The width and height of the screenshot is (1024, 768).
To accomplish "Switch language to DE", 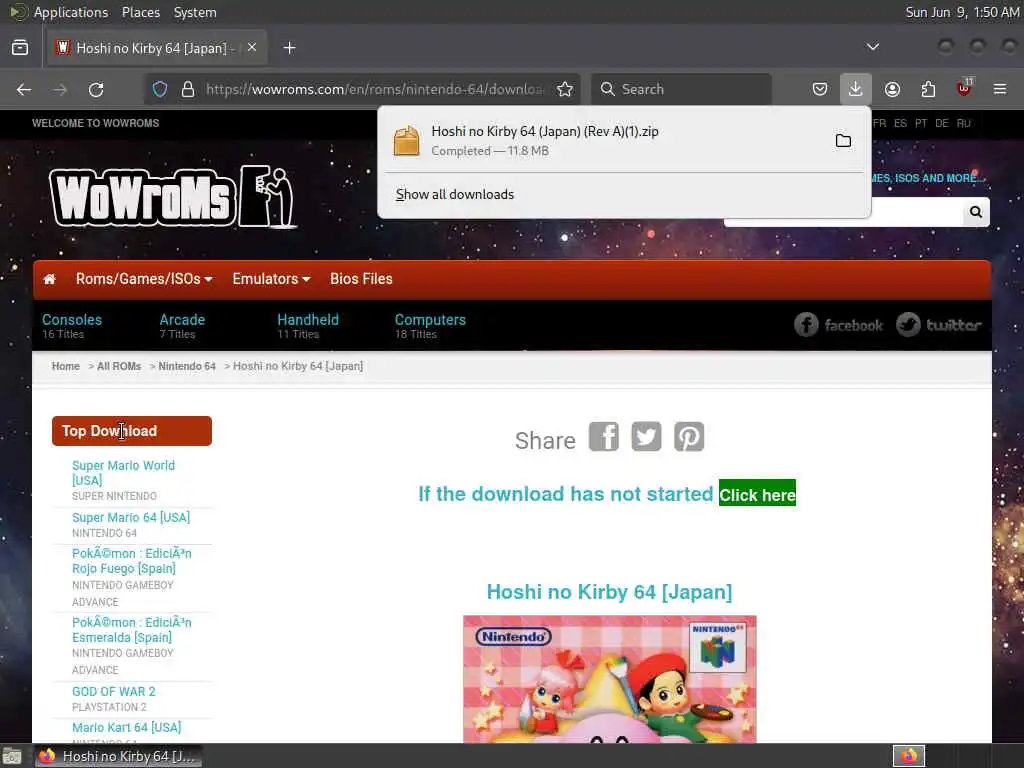I will click(x=941, y=123).
